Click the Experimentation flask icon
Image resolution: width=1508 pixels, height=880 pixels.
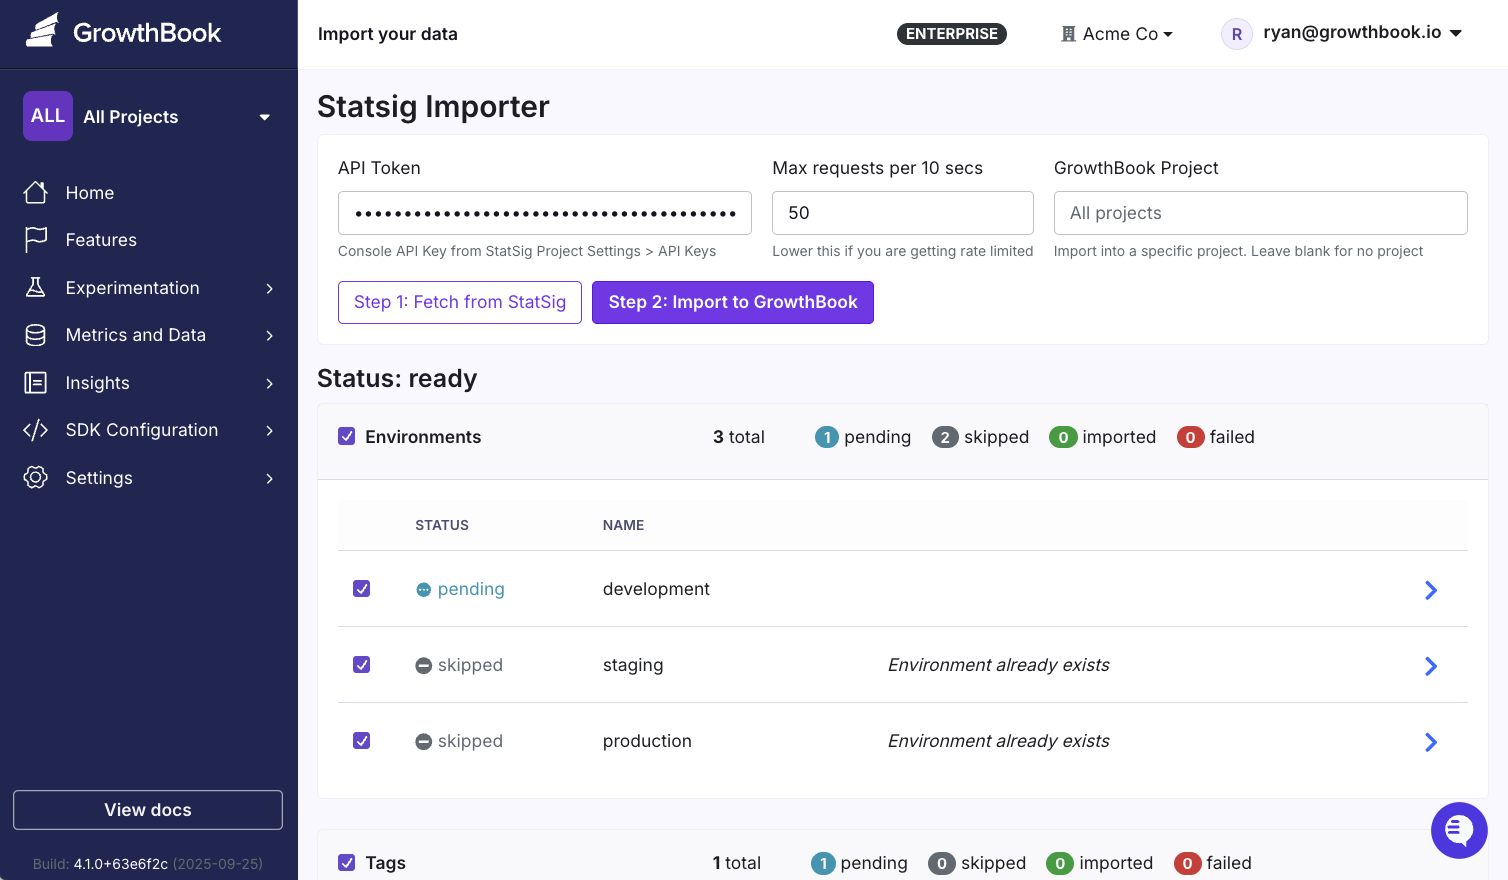pyautogui.click(x=36, y=287)
